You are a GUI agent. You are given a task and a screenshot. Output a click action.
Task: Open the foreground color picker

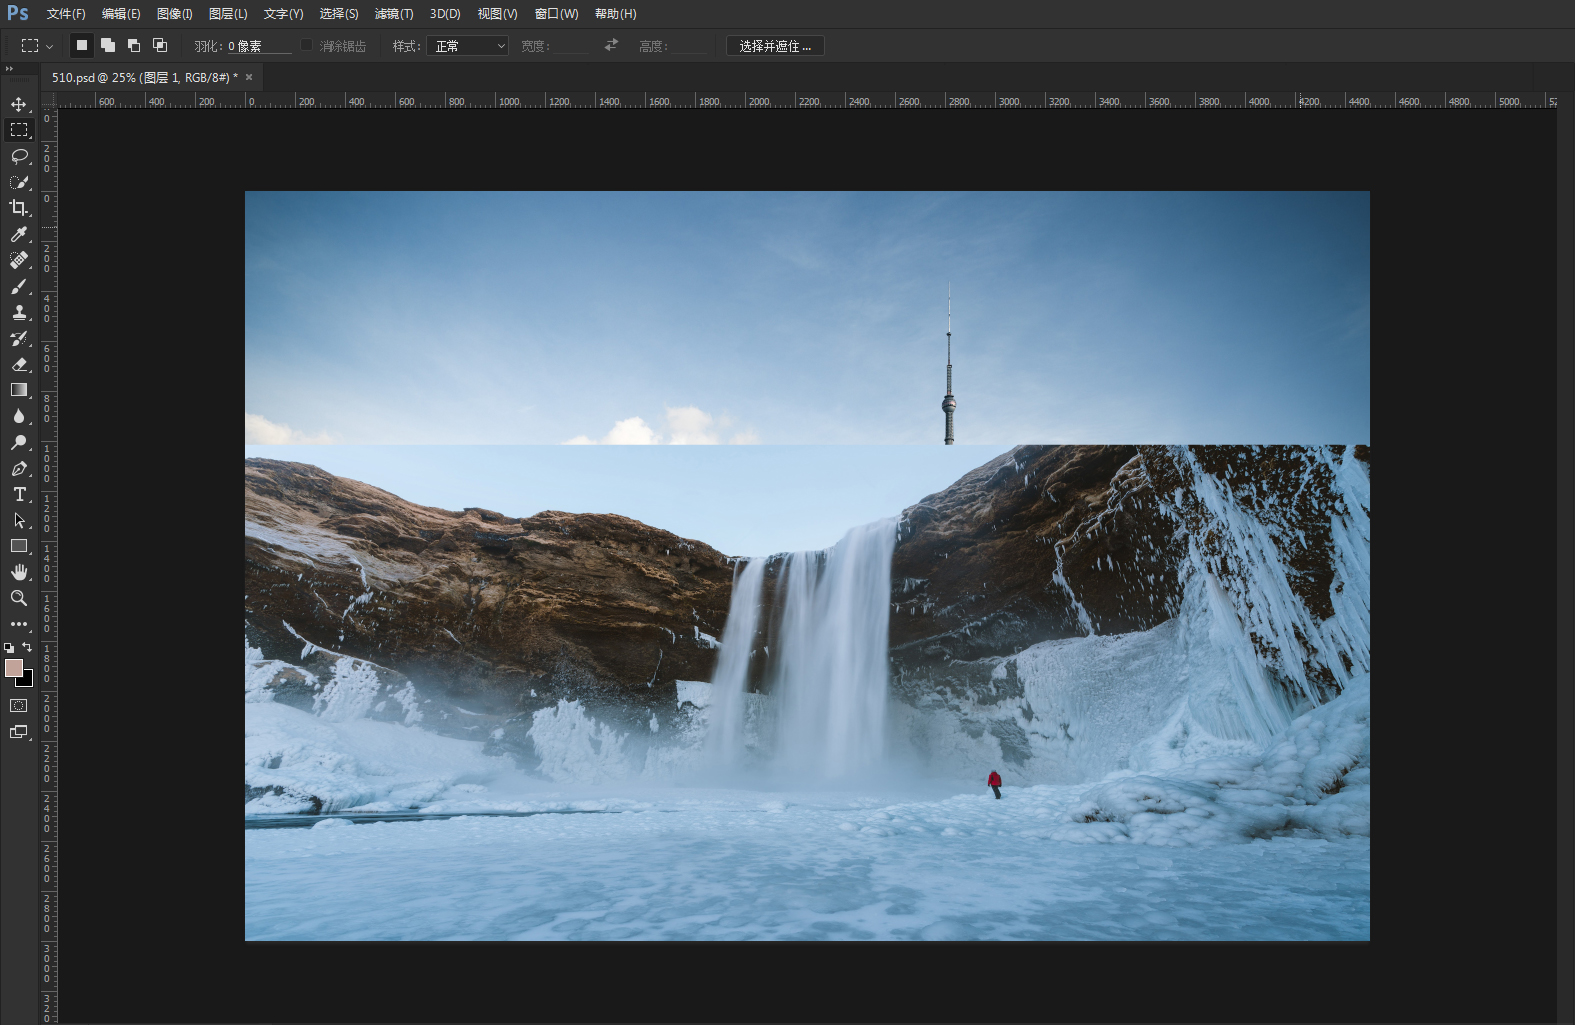[13, 667]
